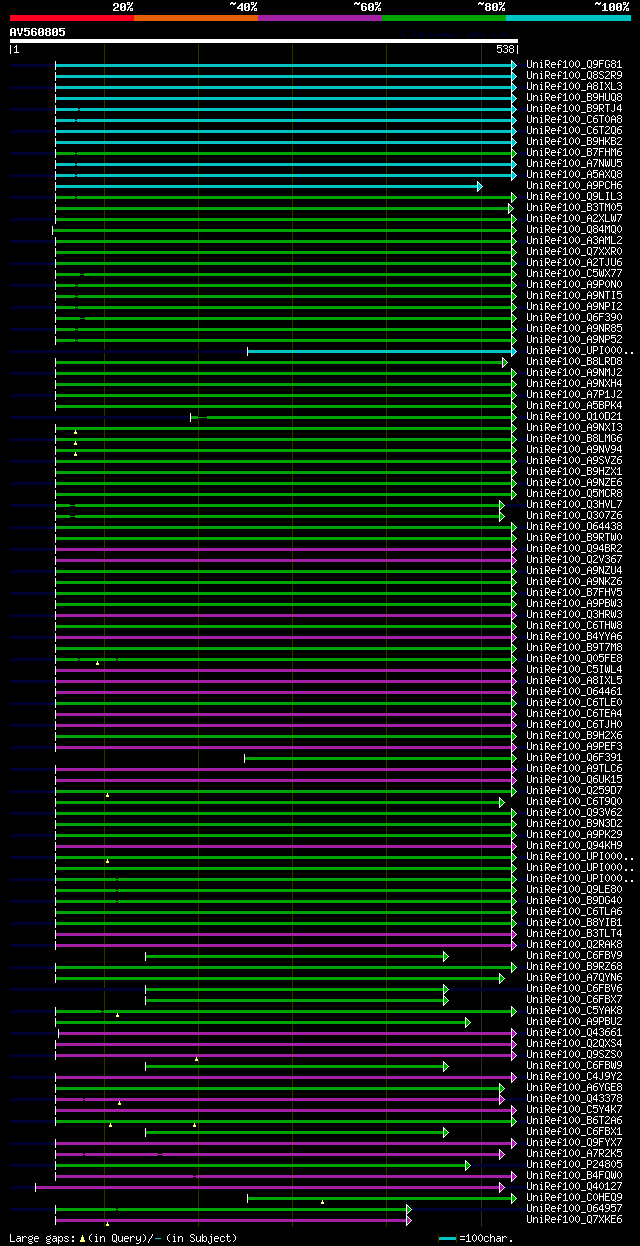Viewport: 640px width, 1246px height.
Task: Click the UniRef100_Q84MQ0 hit name
Action: coord(574,230)
